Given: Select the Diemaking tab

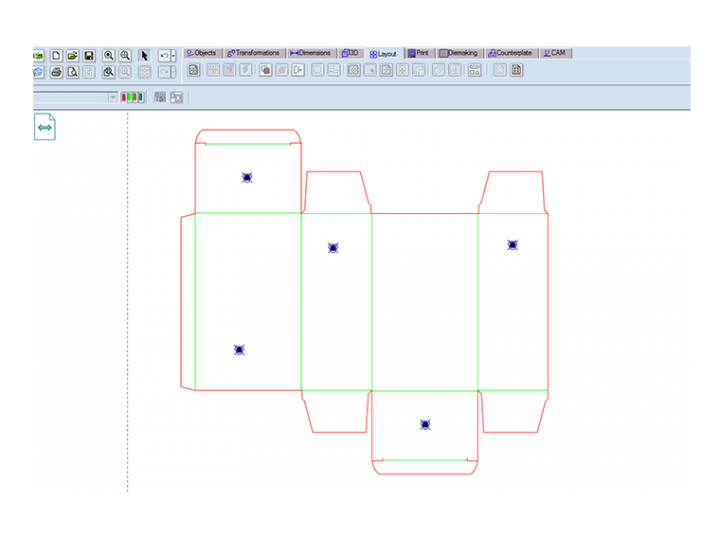Looking at the screenshot, I should click(459, 53).
